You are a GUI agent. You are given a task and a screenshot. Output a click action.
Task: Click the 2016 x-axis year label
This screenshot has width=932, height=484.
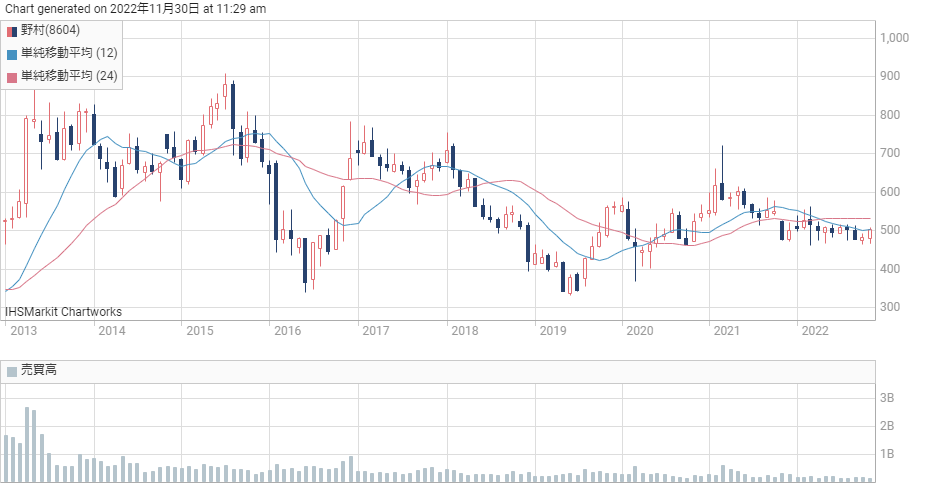tap(288, 331)
